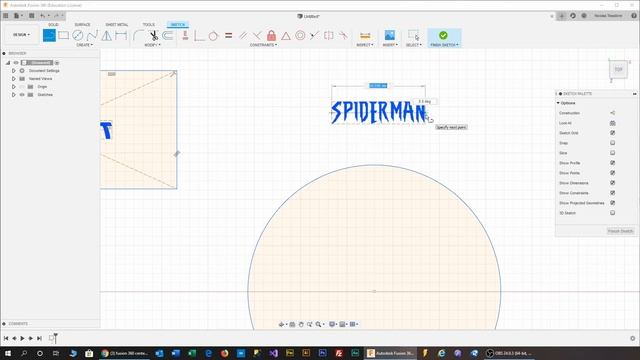
Task: Toggle the Show Constraints checkbox
Action: click(x=612, y=193)
